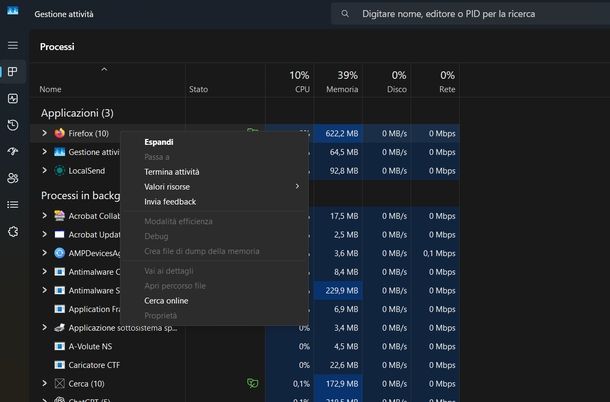
Task: Click the Application Frame process icon
Action: (60, 309)
